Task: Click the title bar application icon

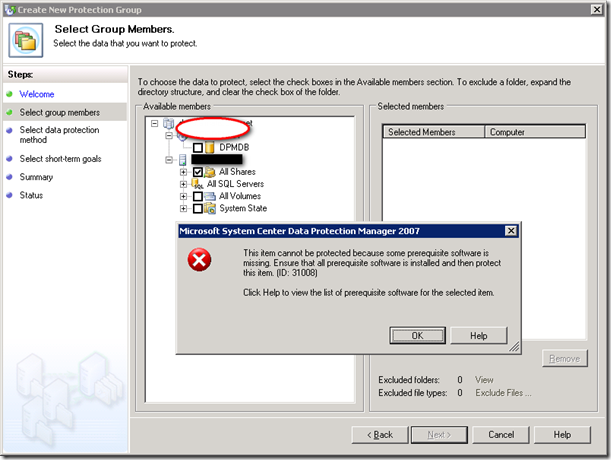Action: point(9,9)
